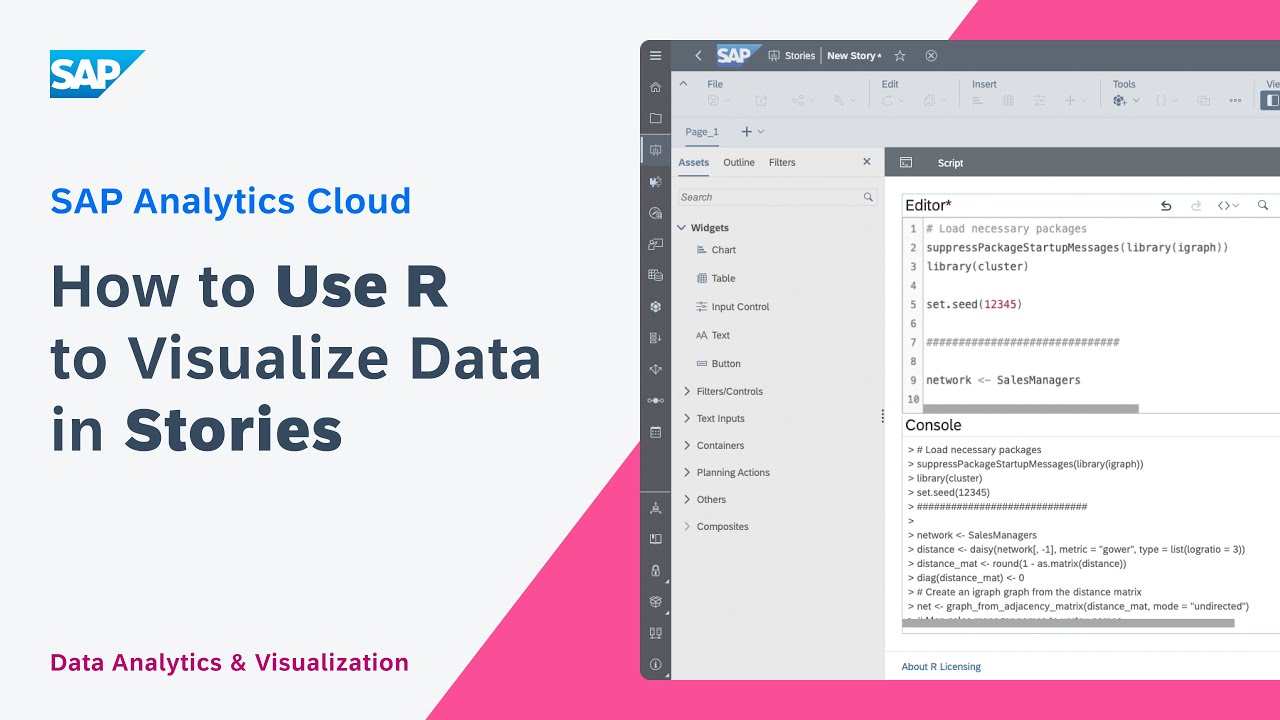Open the Info icon at sidebar bottom
This screenshot has width=1280, height=720.
655,664
